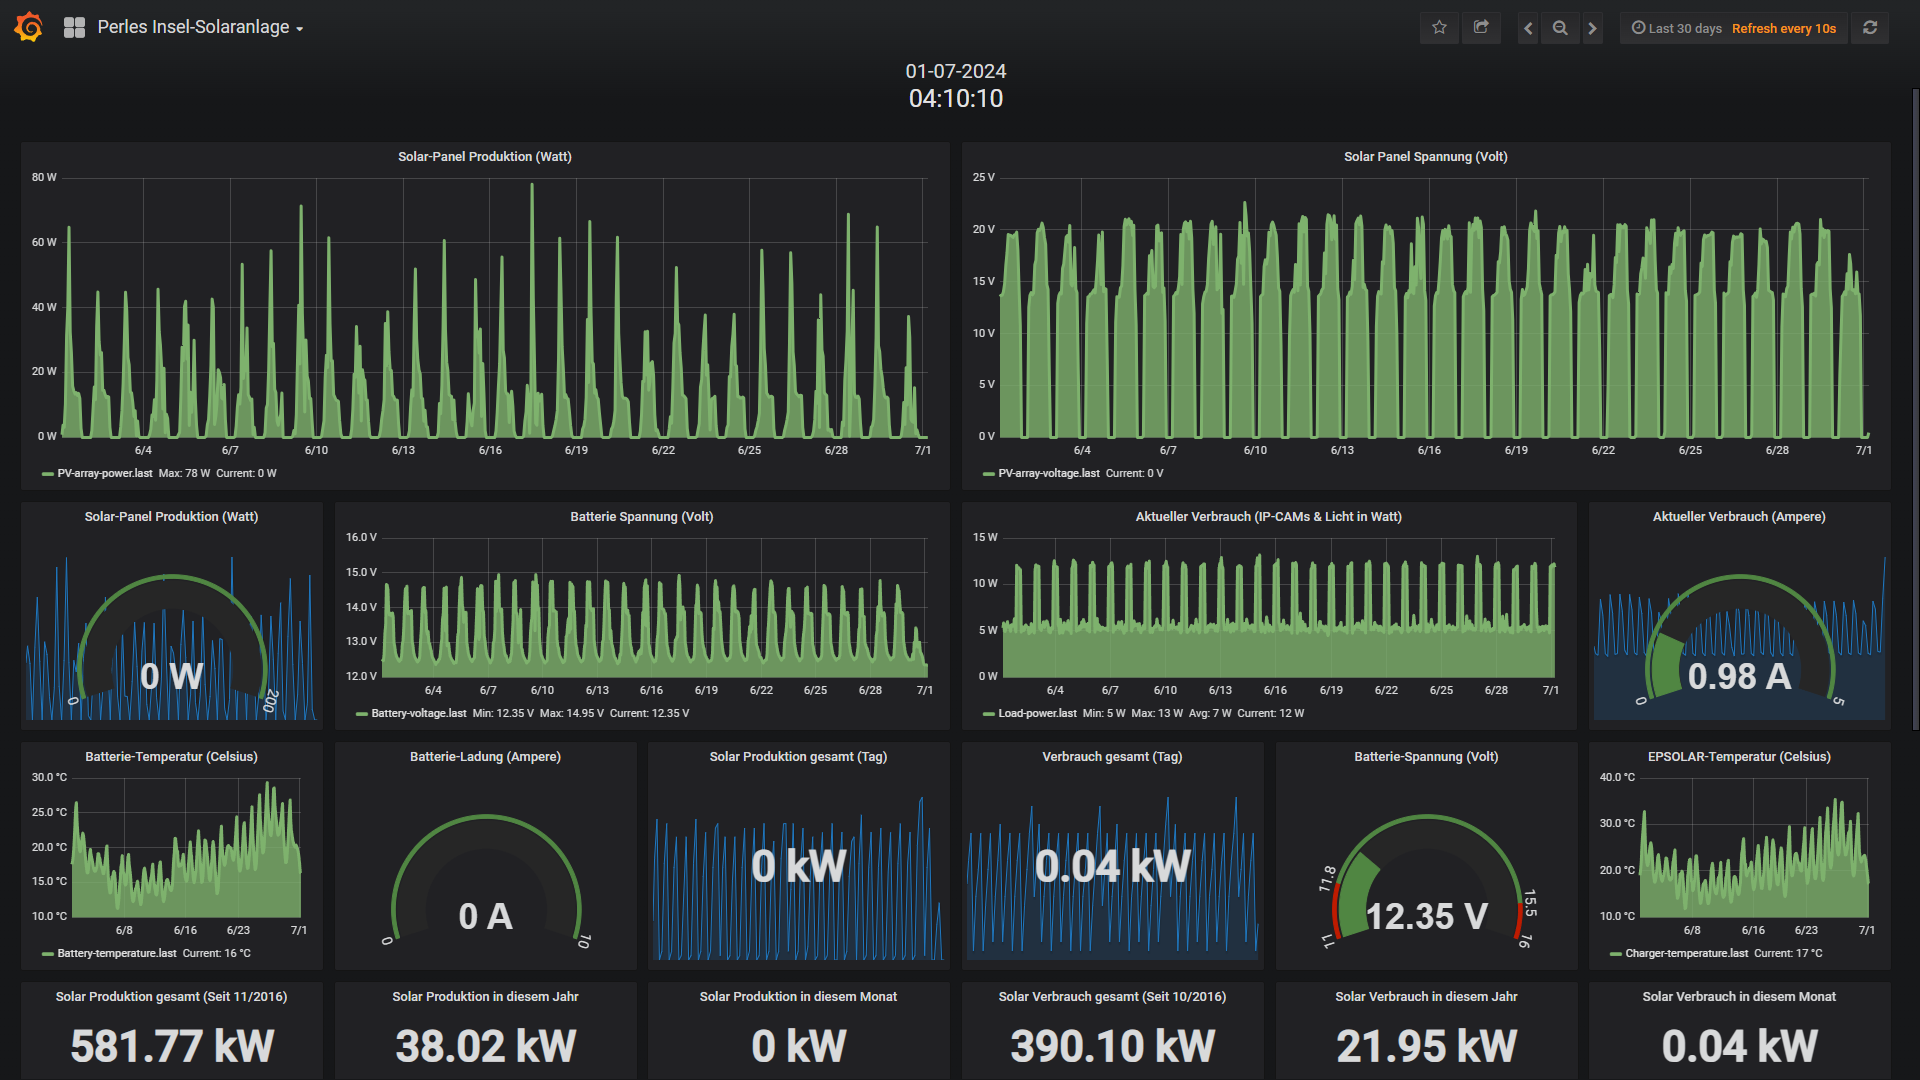1920x1080 pixels.
Task: Open Batterie Spannung (Volt) panel menu
Action: coord(641,517)
